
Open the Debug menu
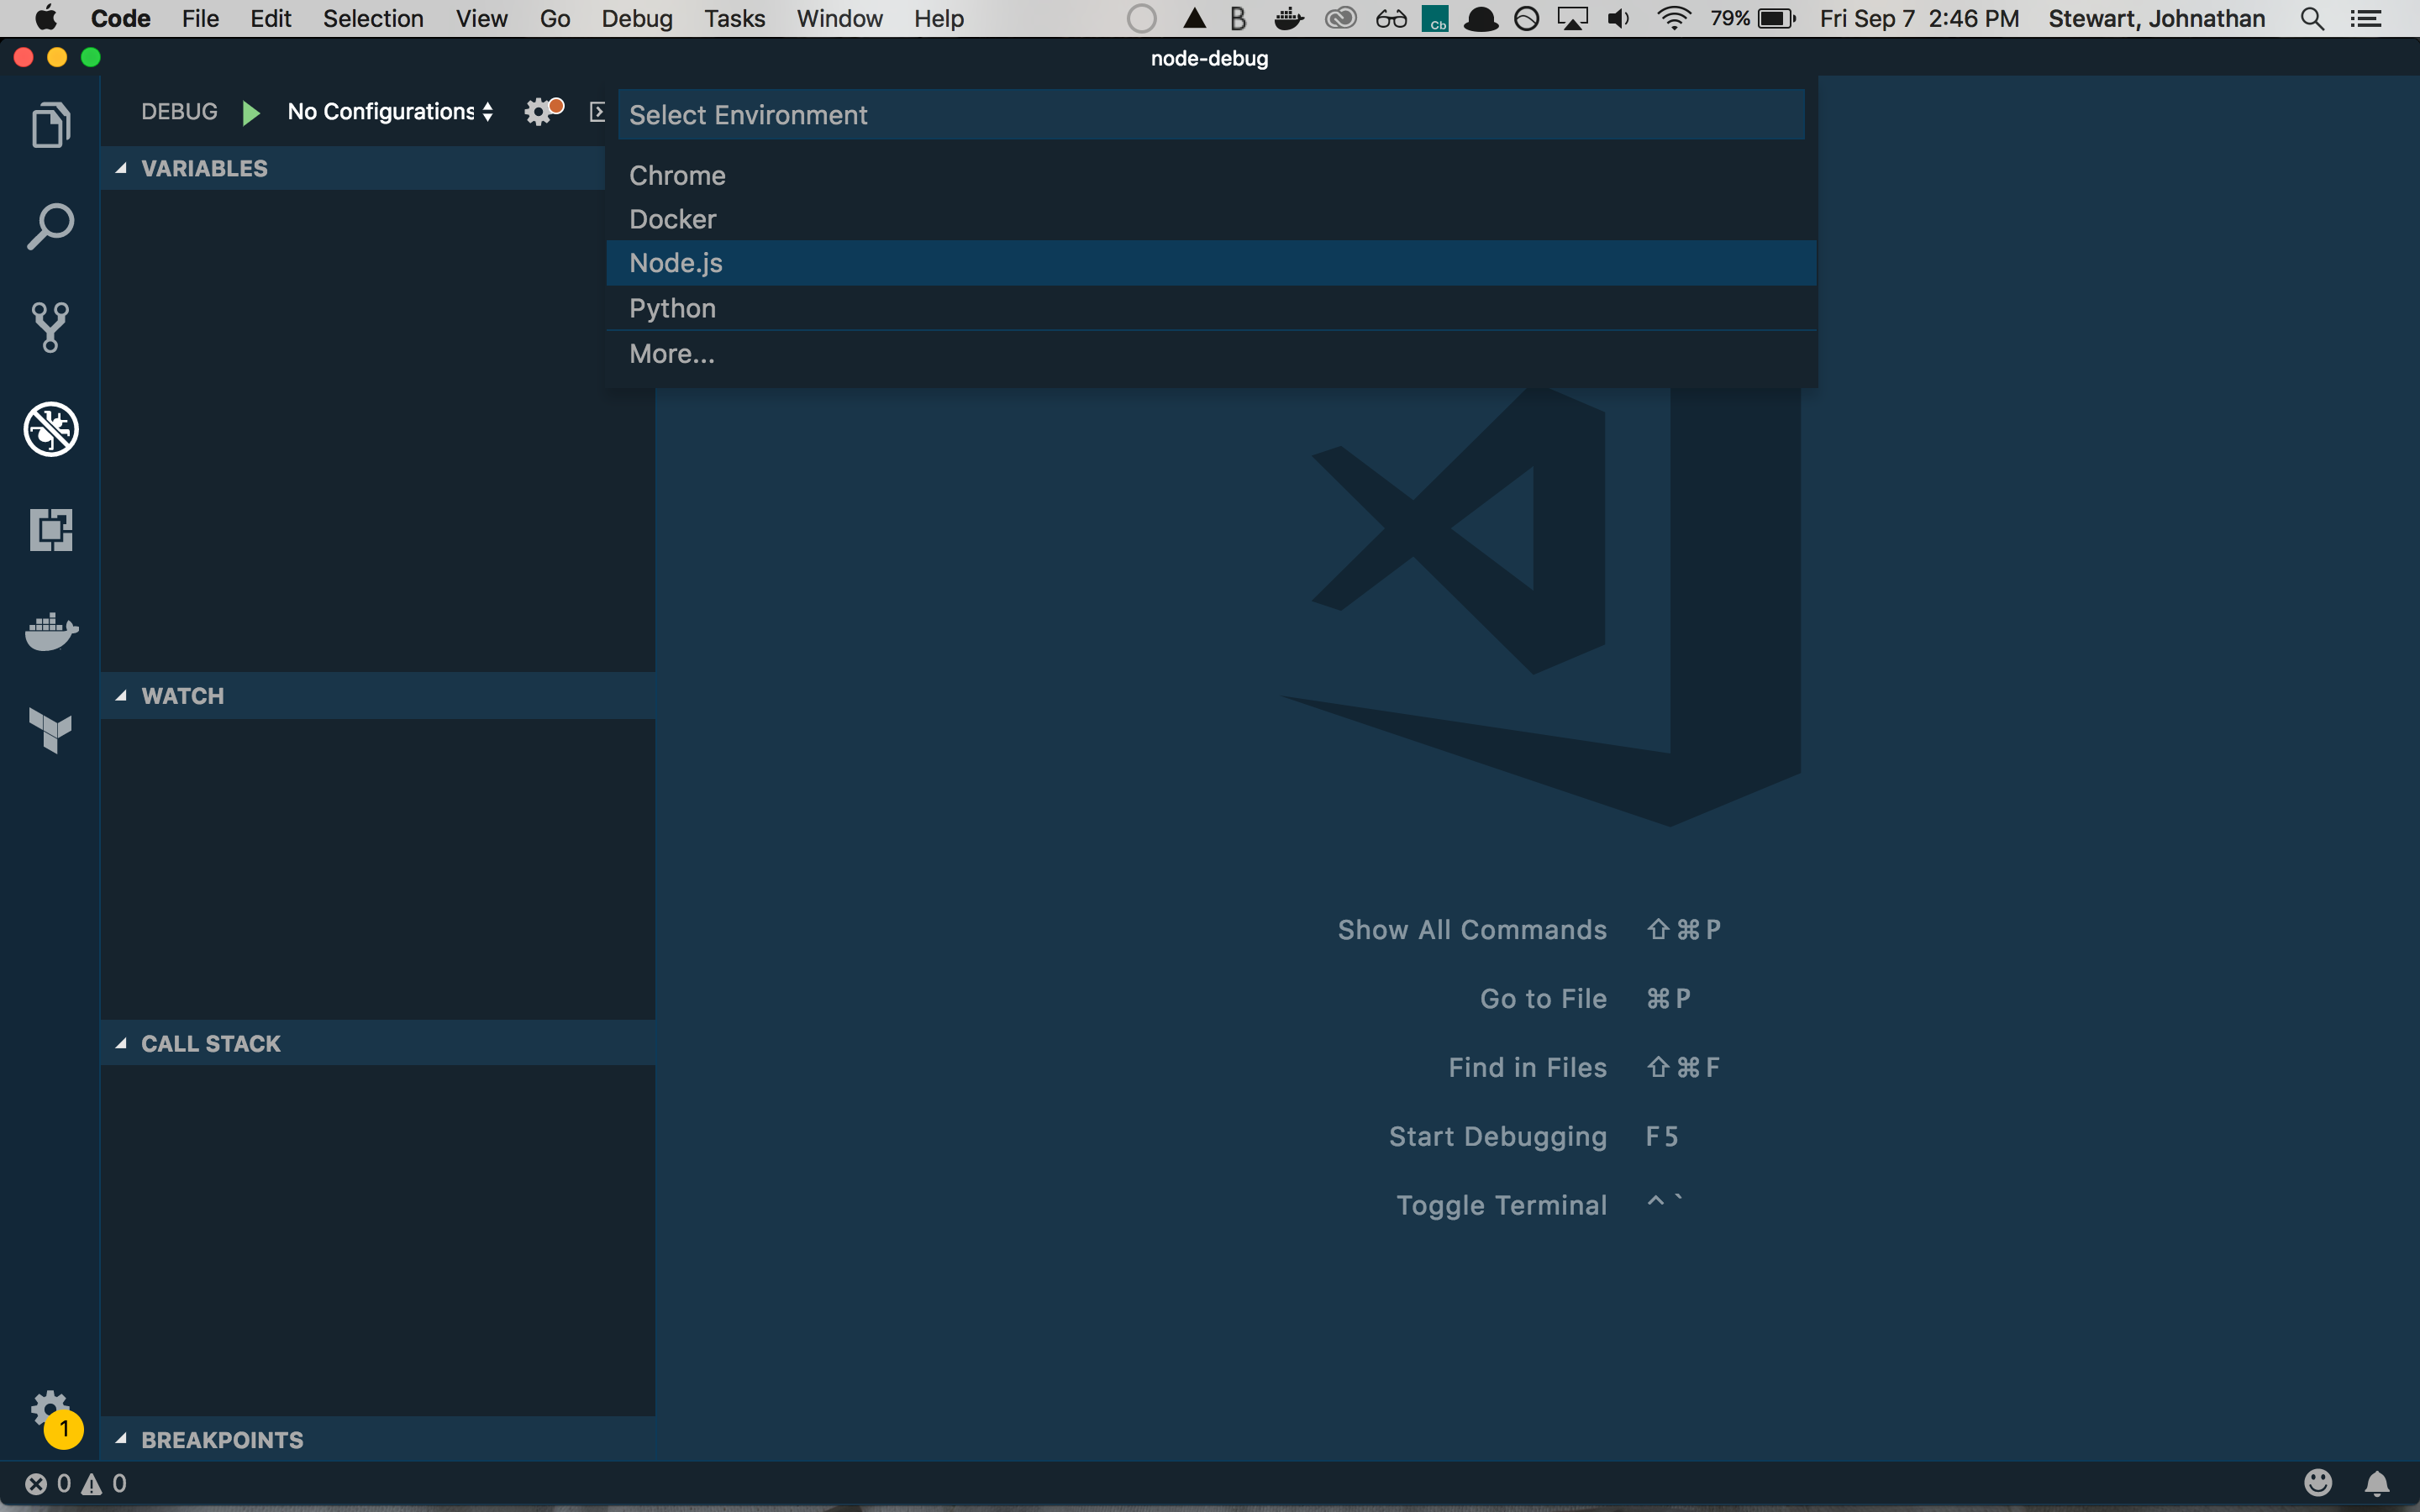pyautogui.click(x=637, y=18)
